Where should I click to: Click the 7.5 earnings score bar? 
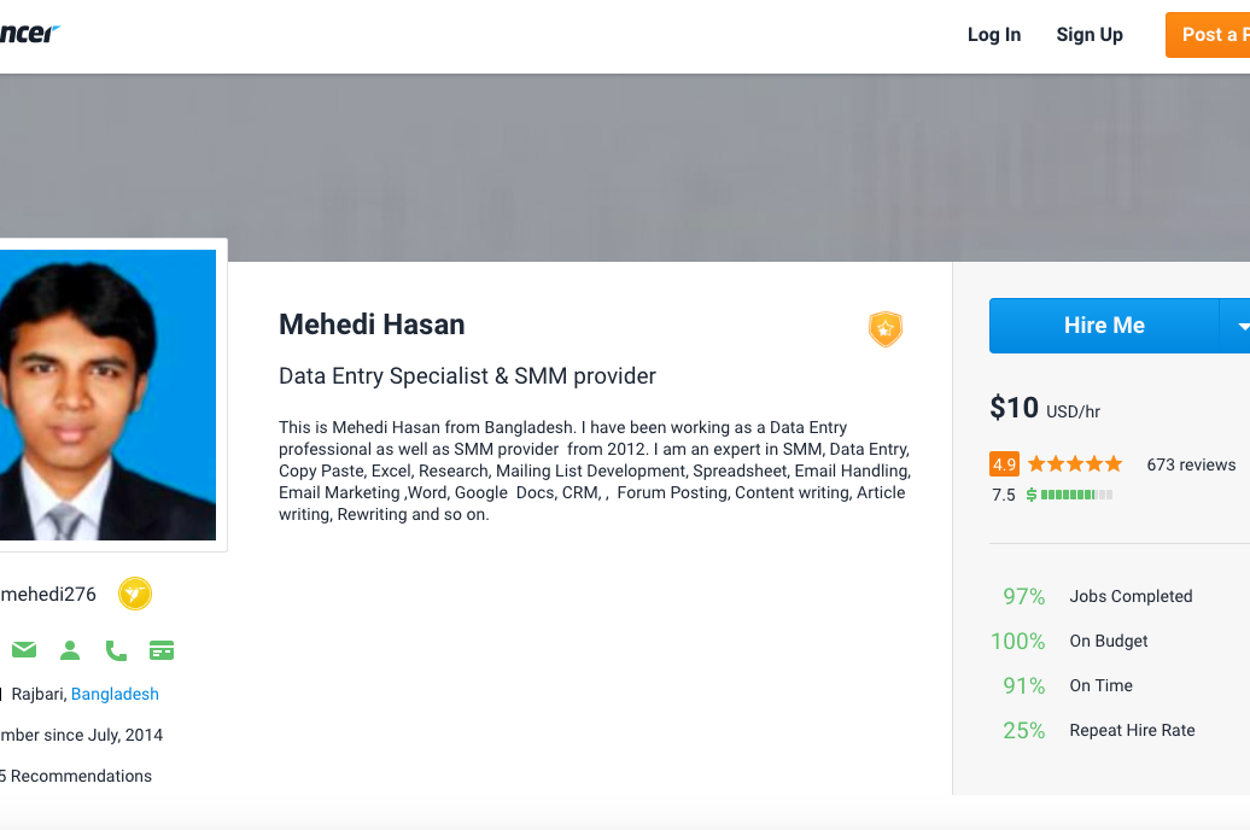1076,495
